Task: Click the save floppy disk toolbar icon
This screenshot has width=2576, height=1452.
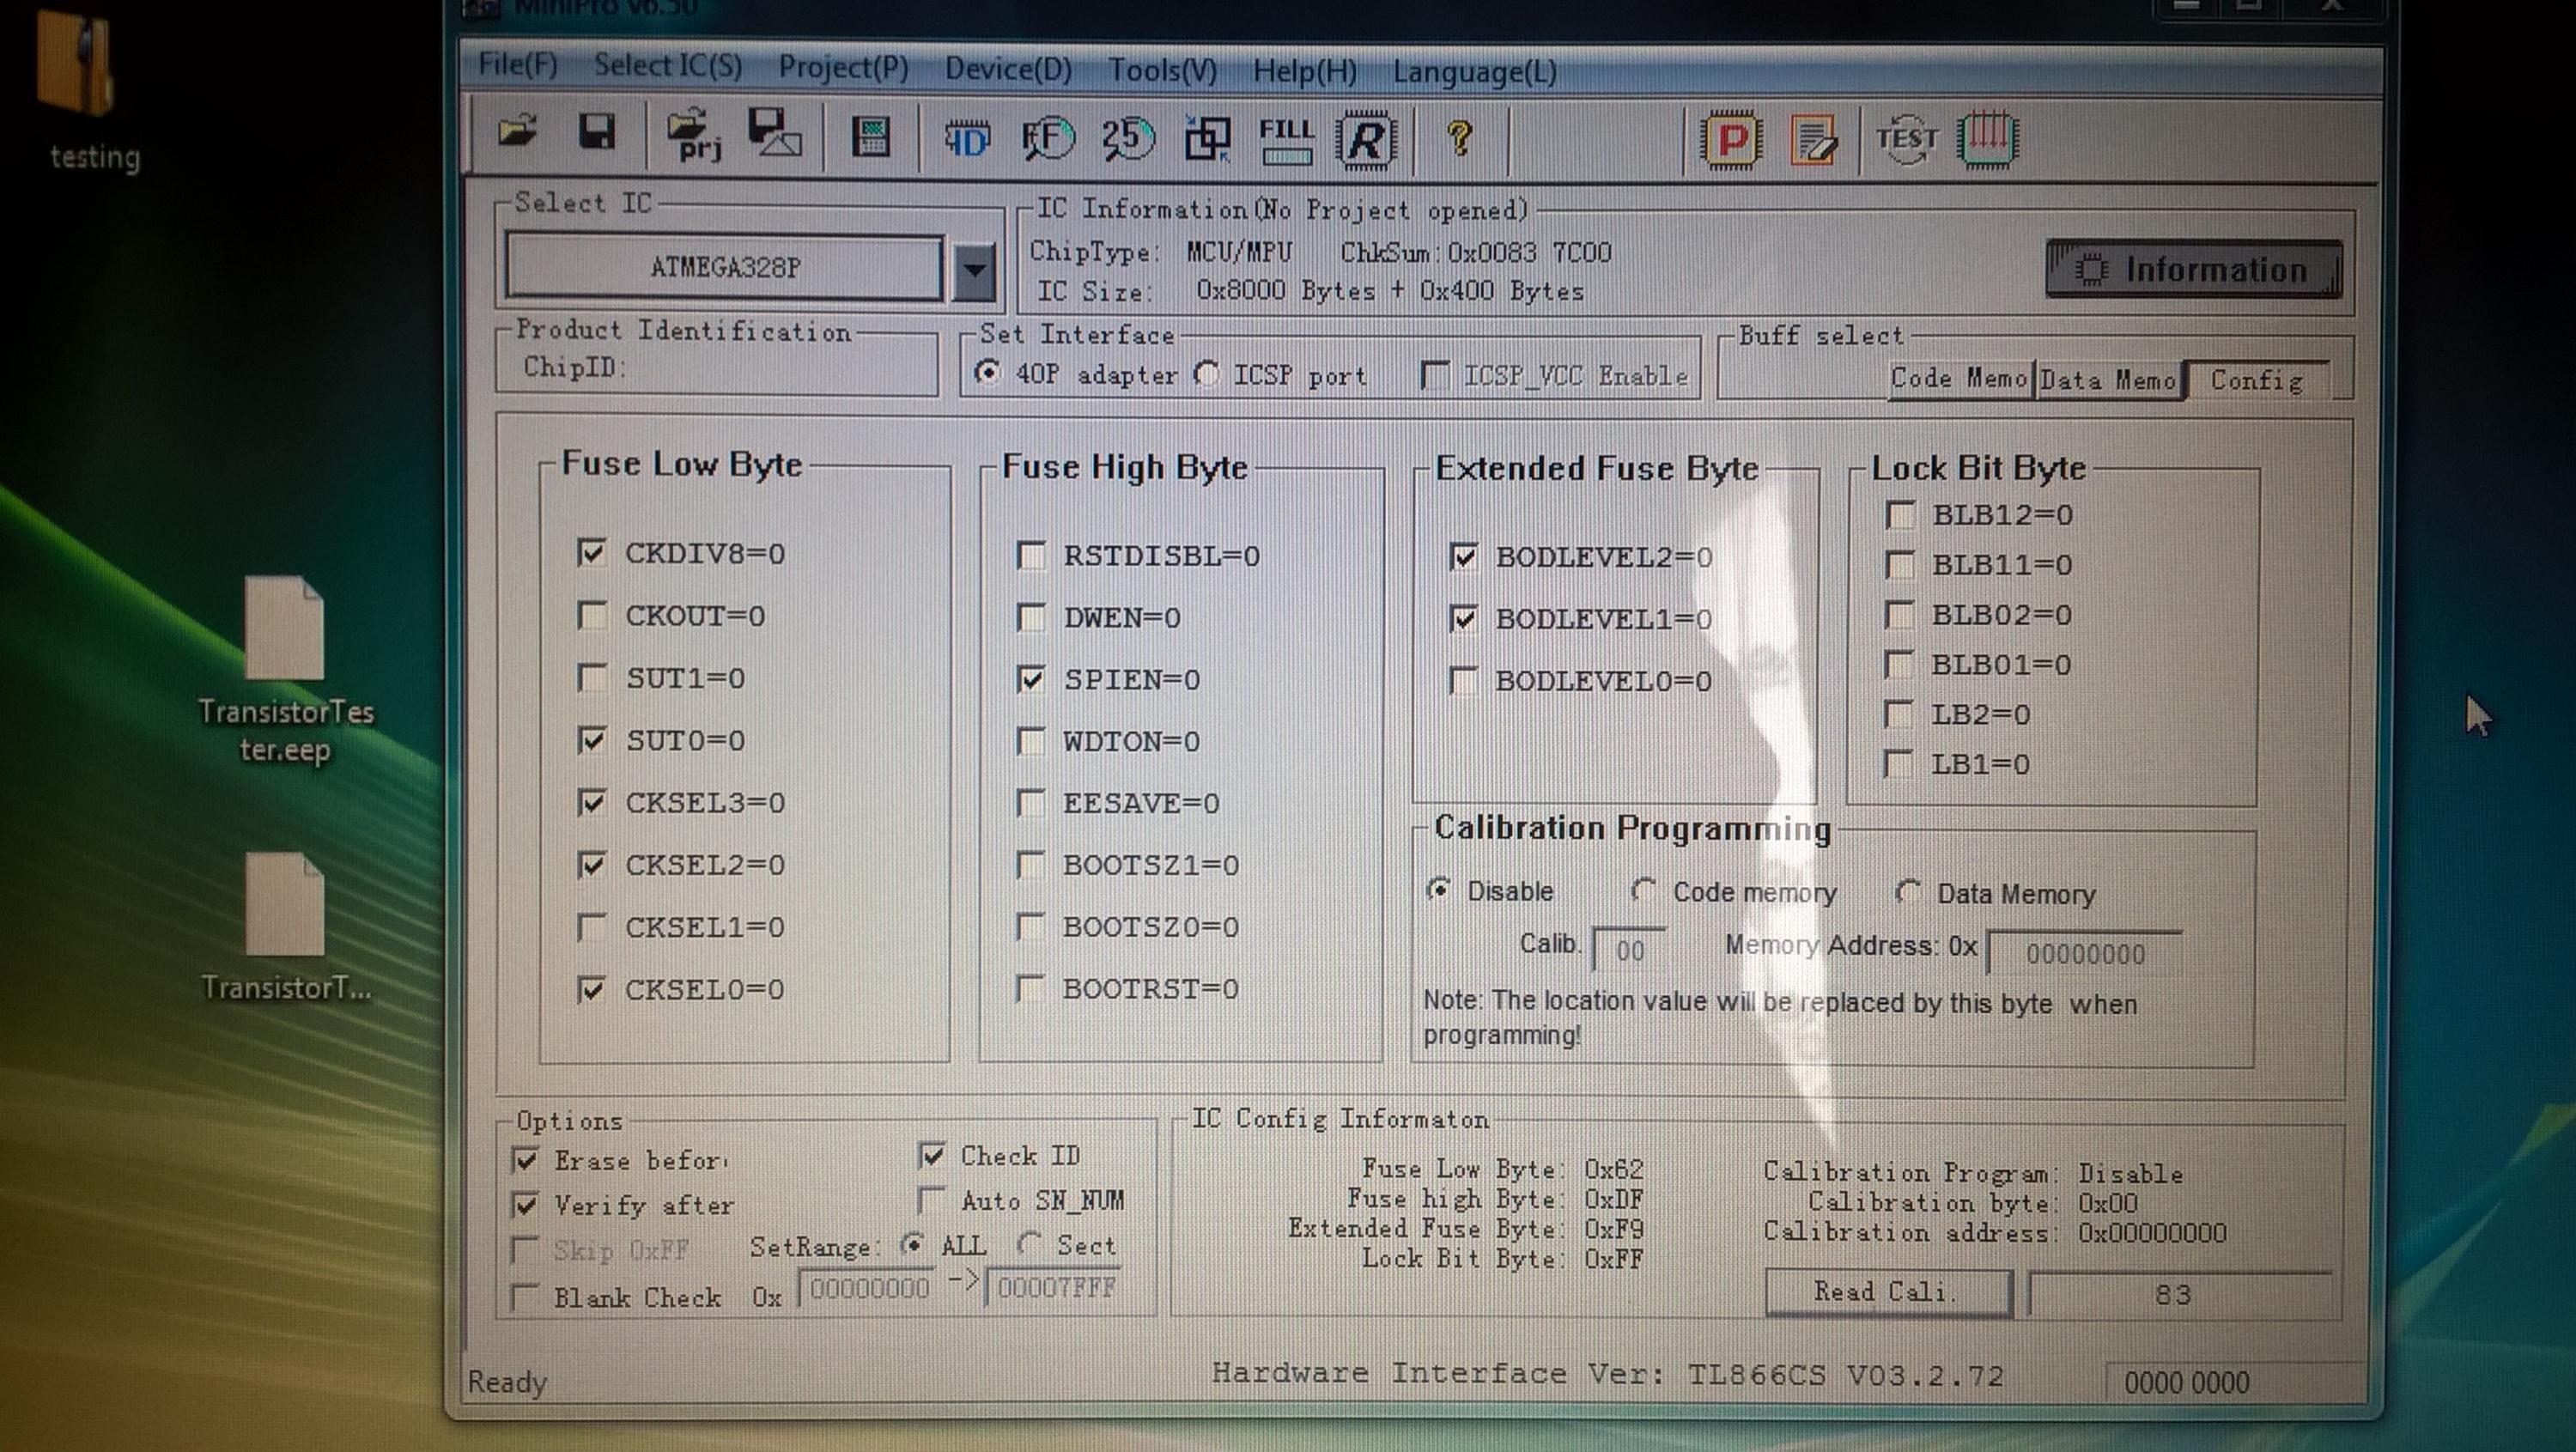Action: click(x=596, y=133)
